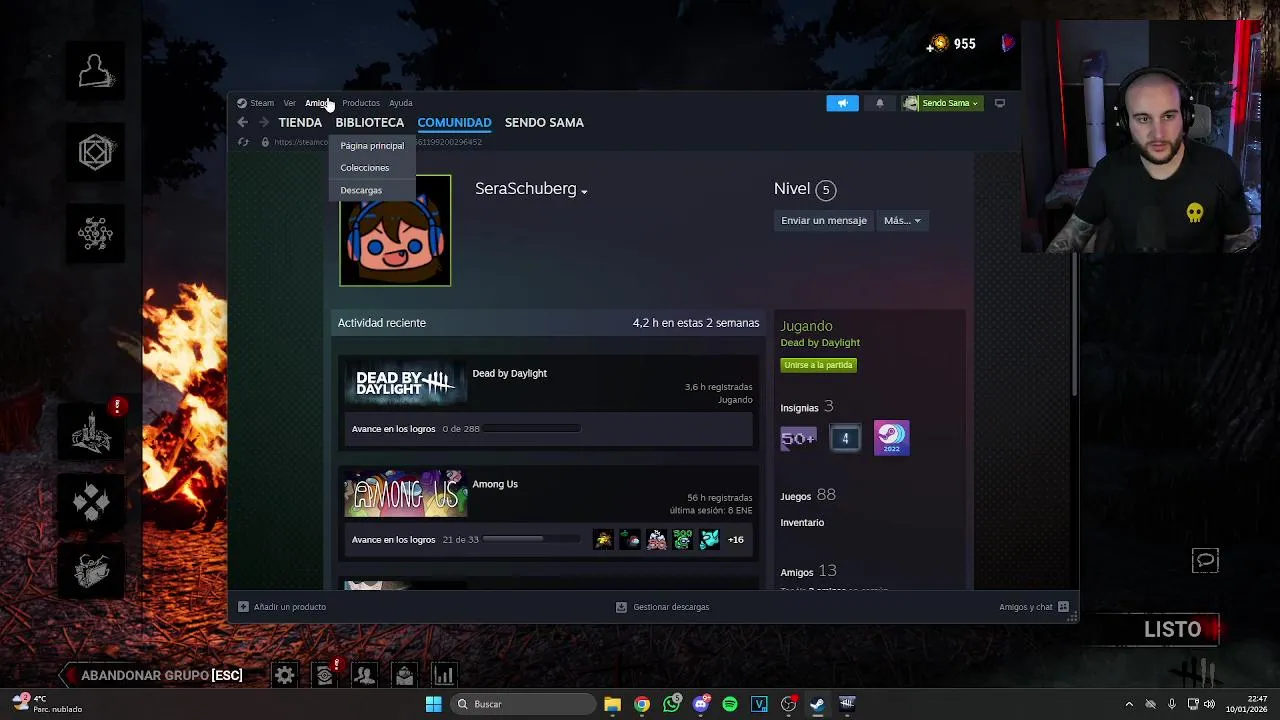Reload the Steam page
The image size is (1280, 720).
[243, 142]
